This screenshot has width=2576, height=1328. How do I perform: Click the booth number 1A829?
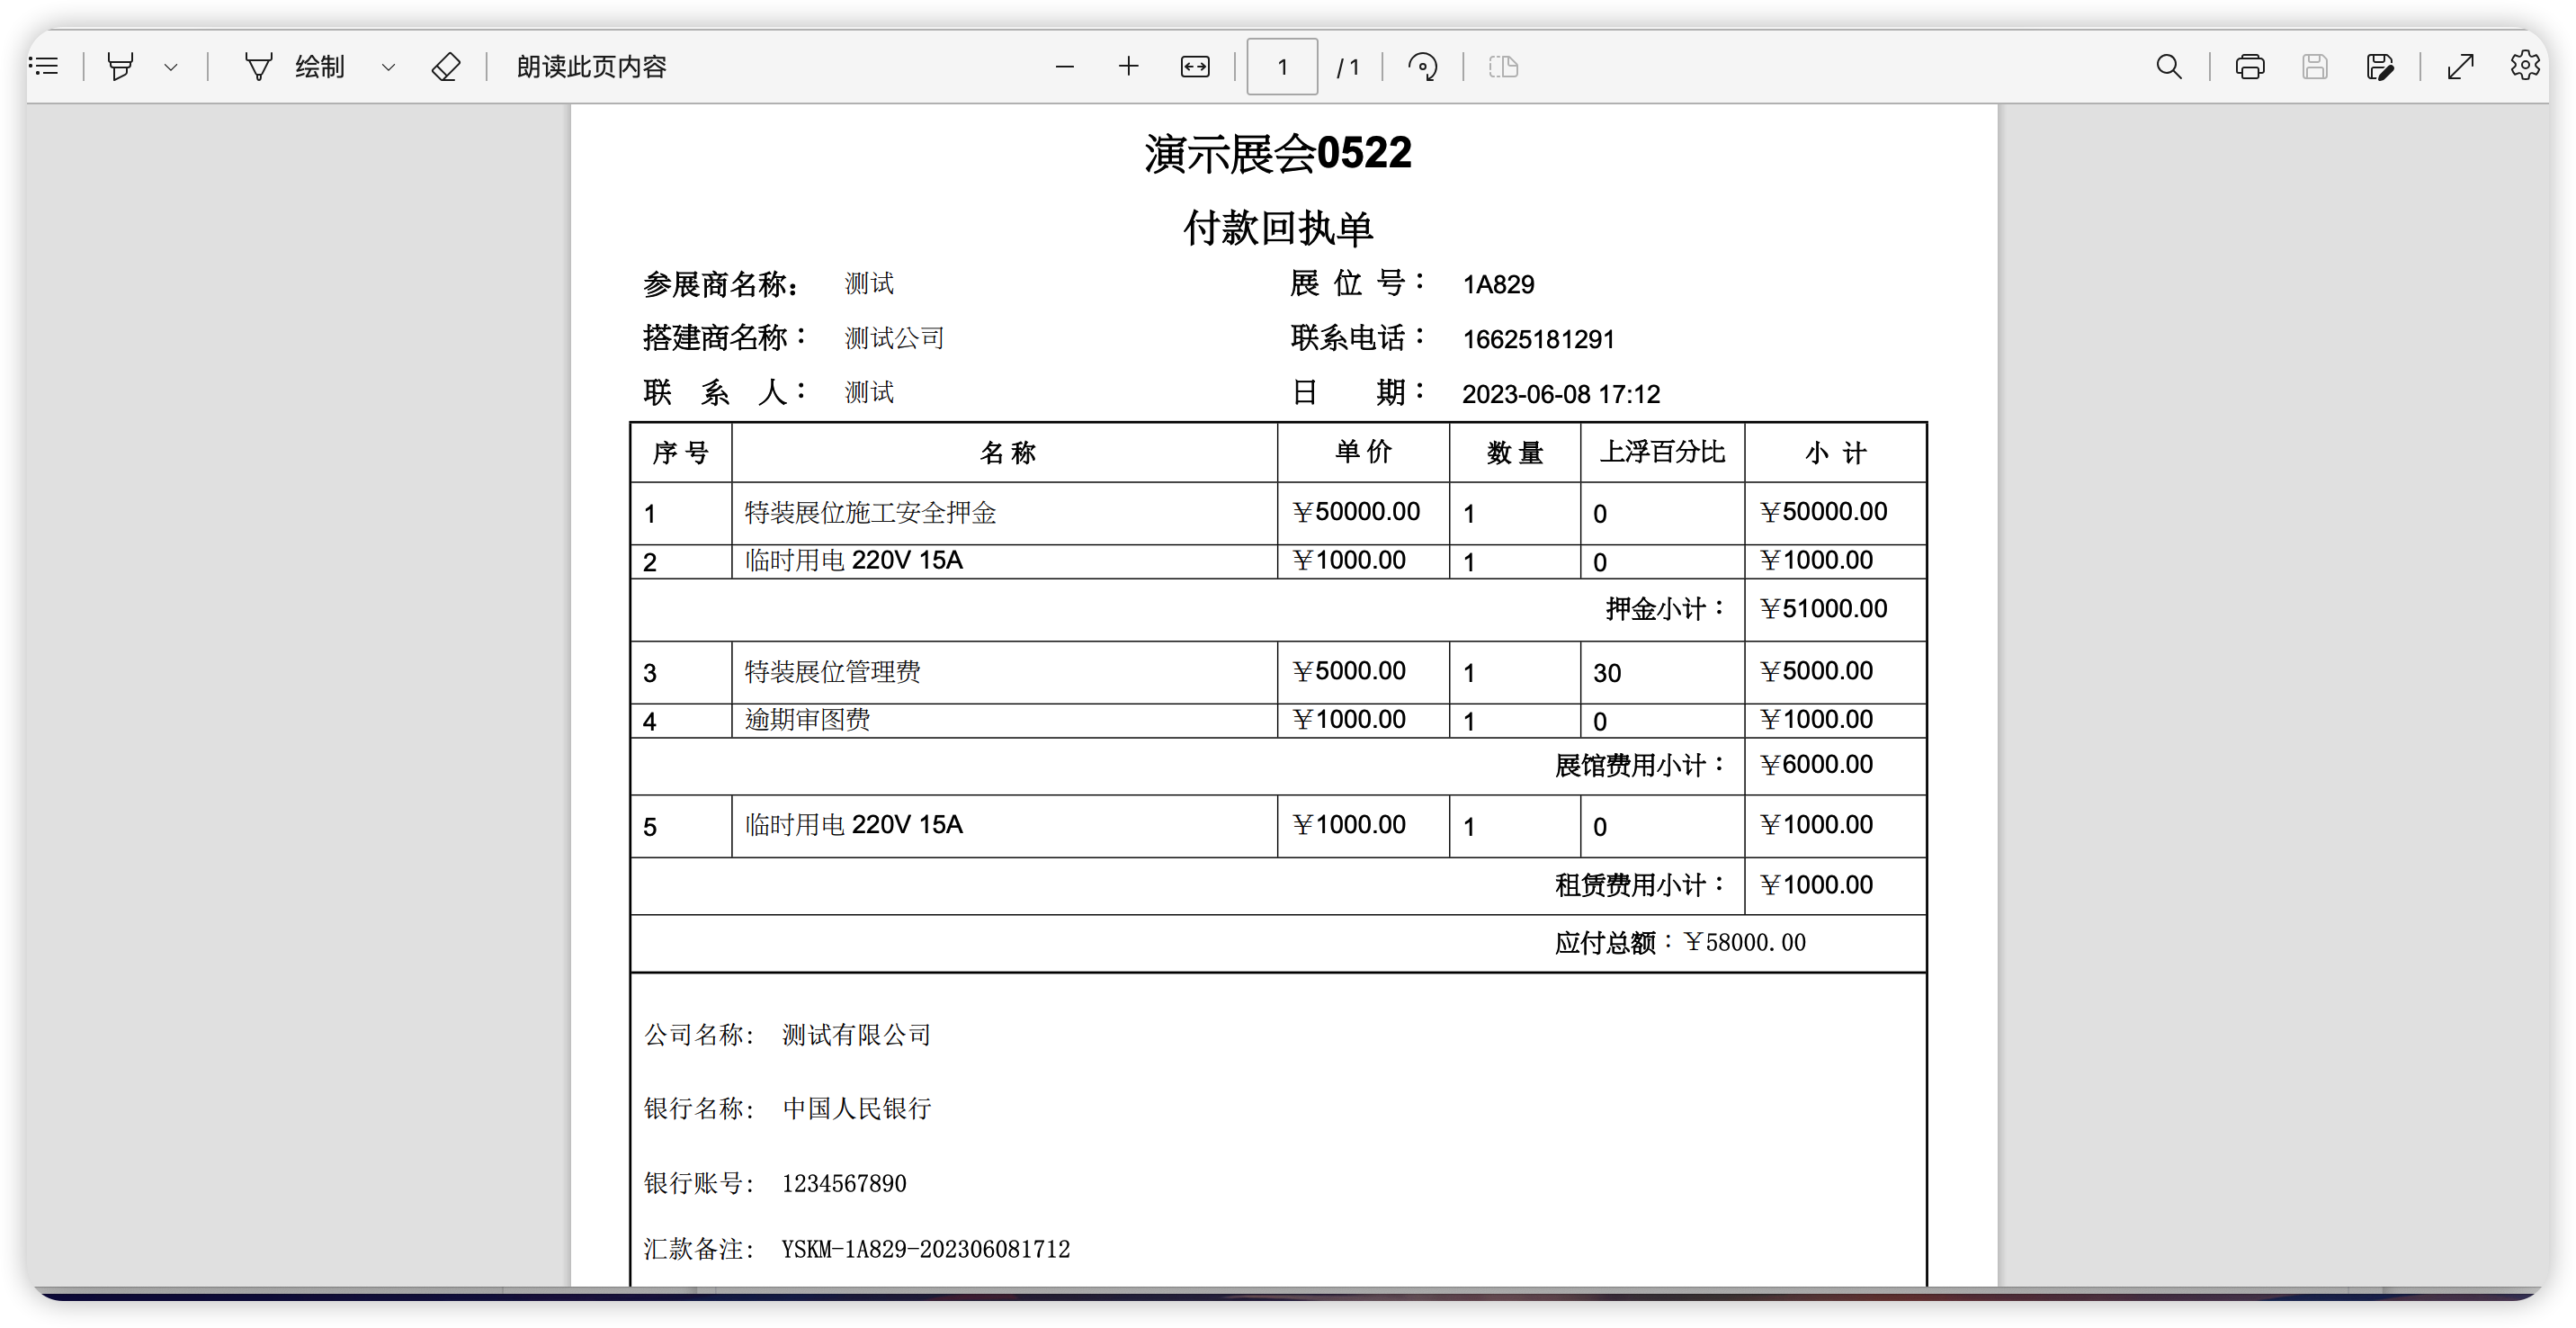point(1498,285)
